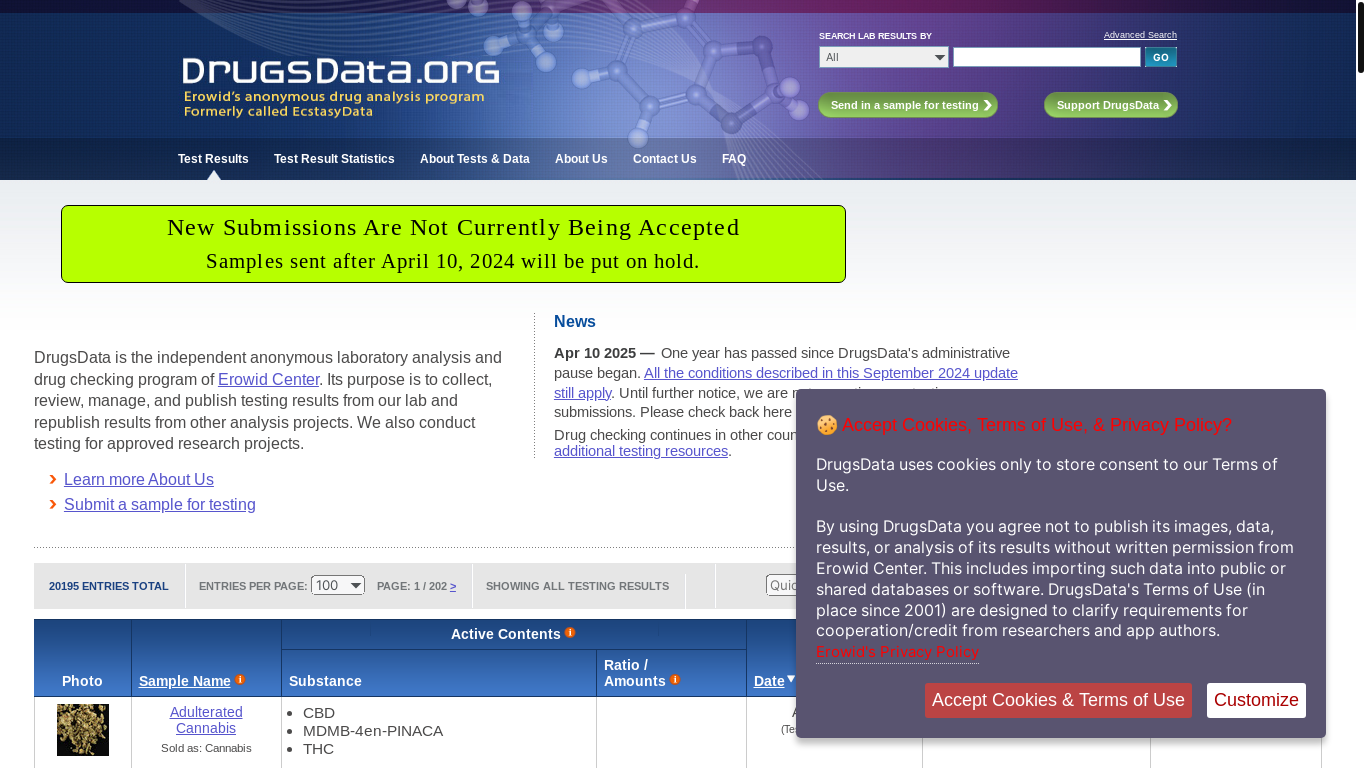Viewport: 1366px width, 768px height.
Task: Click Send in a sample for testing
Action: point(908,105)
